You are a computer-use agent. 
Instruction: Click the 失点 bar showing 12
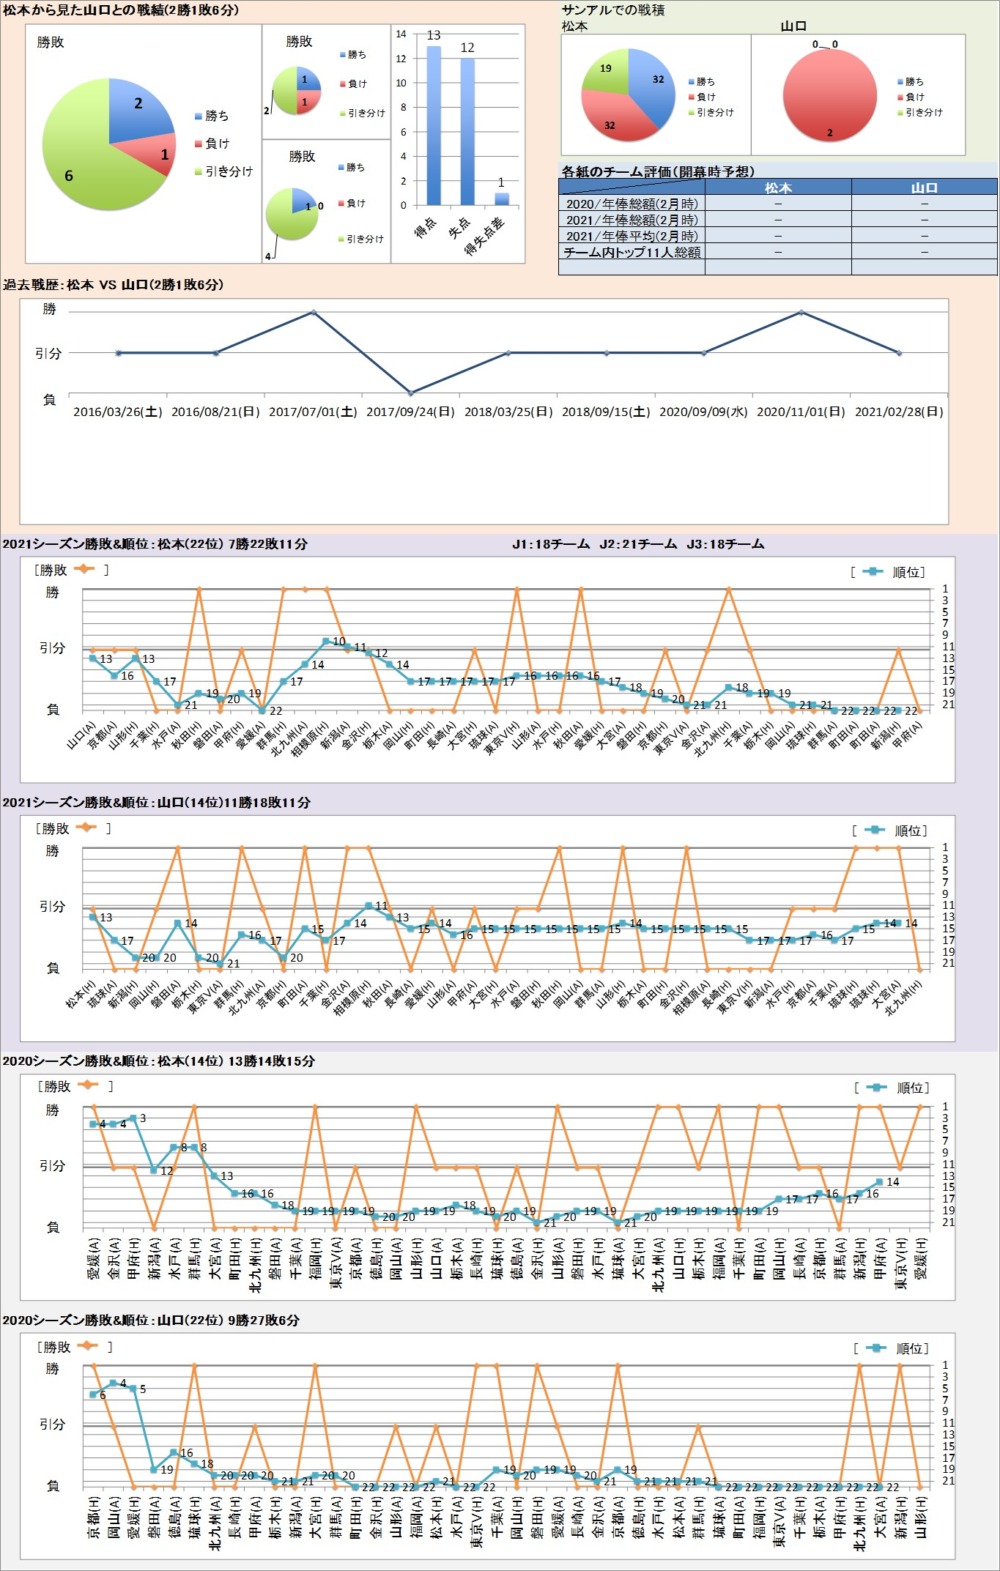coord(467,131)
